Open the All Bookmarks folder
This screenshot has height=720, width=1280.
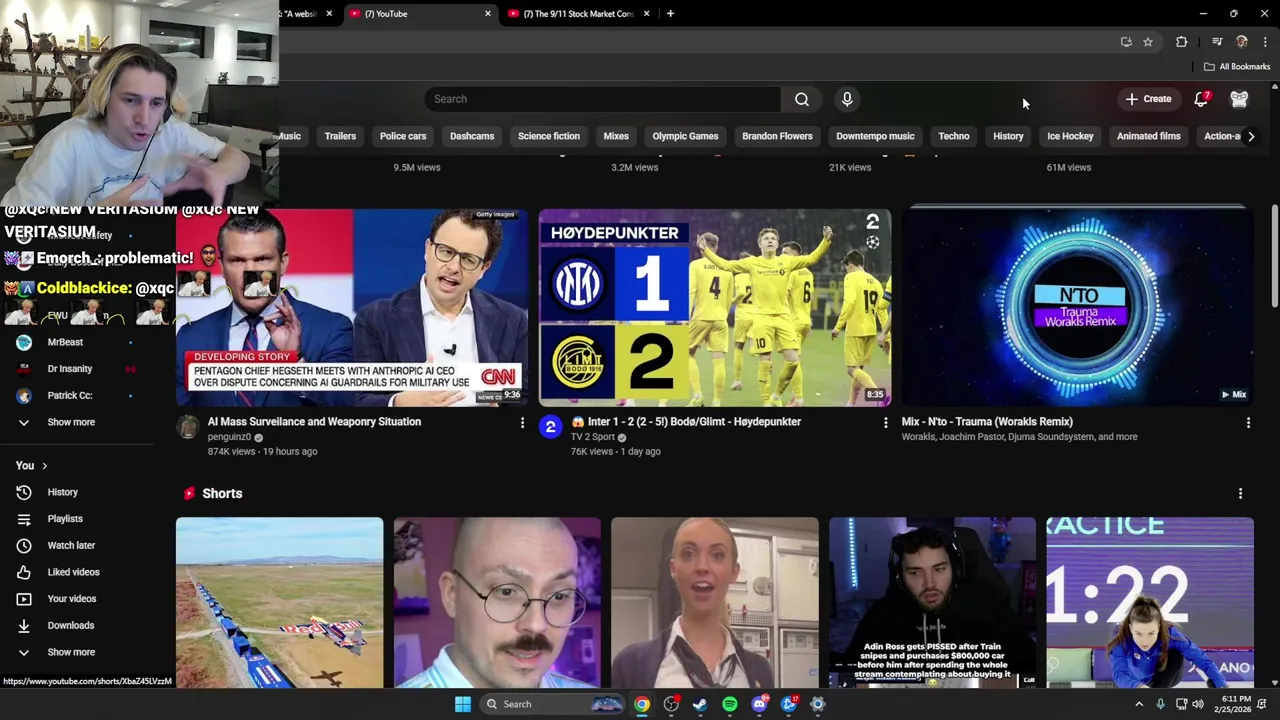coord(1237,67)
